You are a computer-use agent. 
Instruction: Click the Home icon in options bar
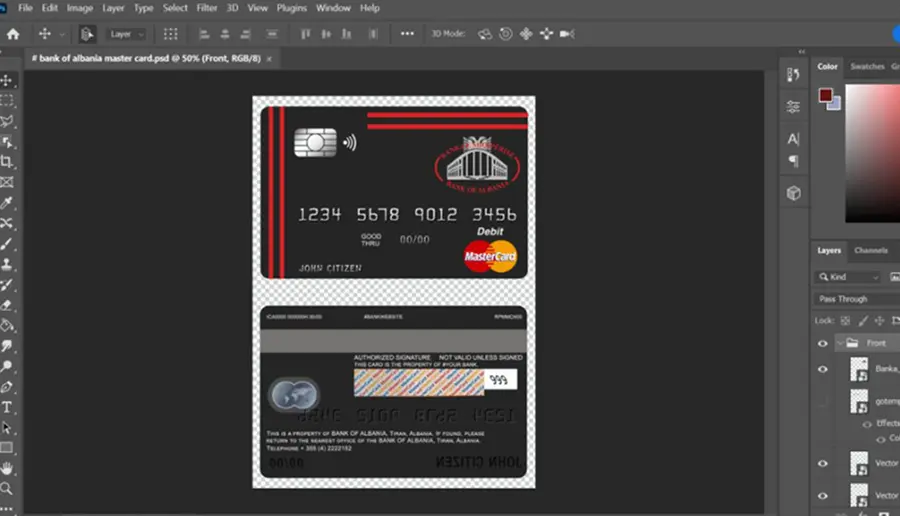[x=13, y=34]
